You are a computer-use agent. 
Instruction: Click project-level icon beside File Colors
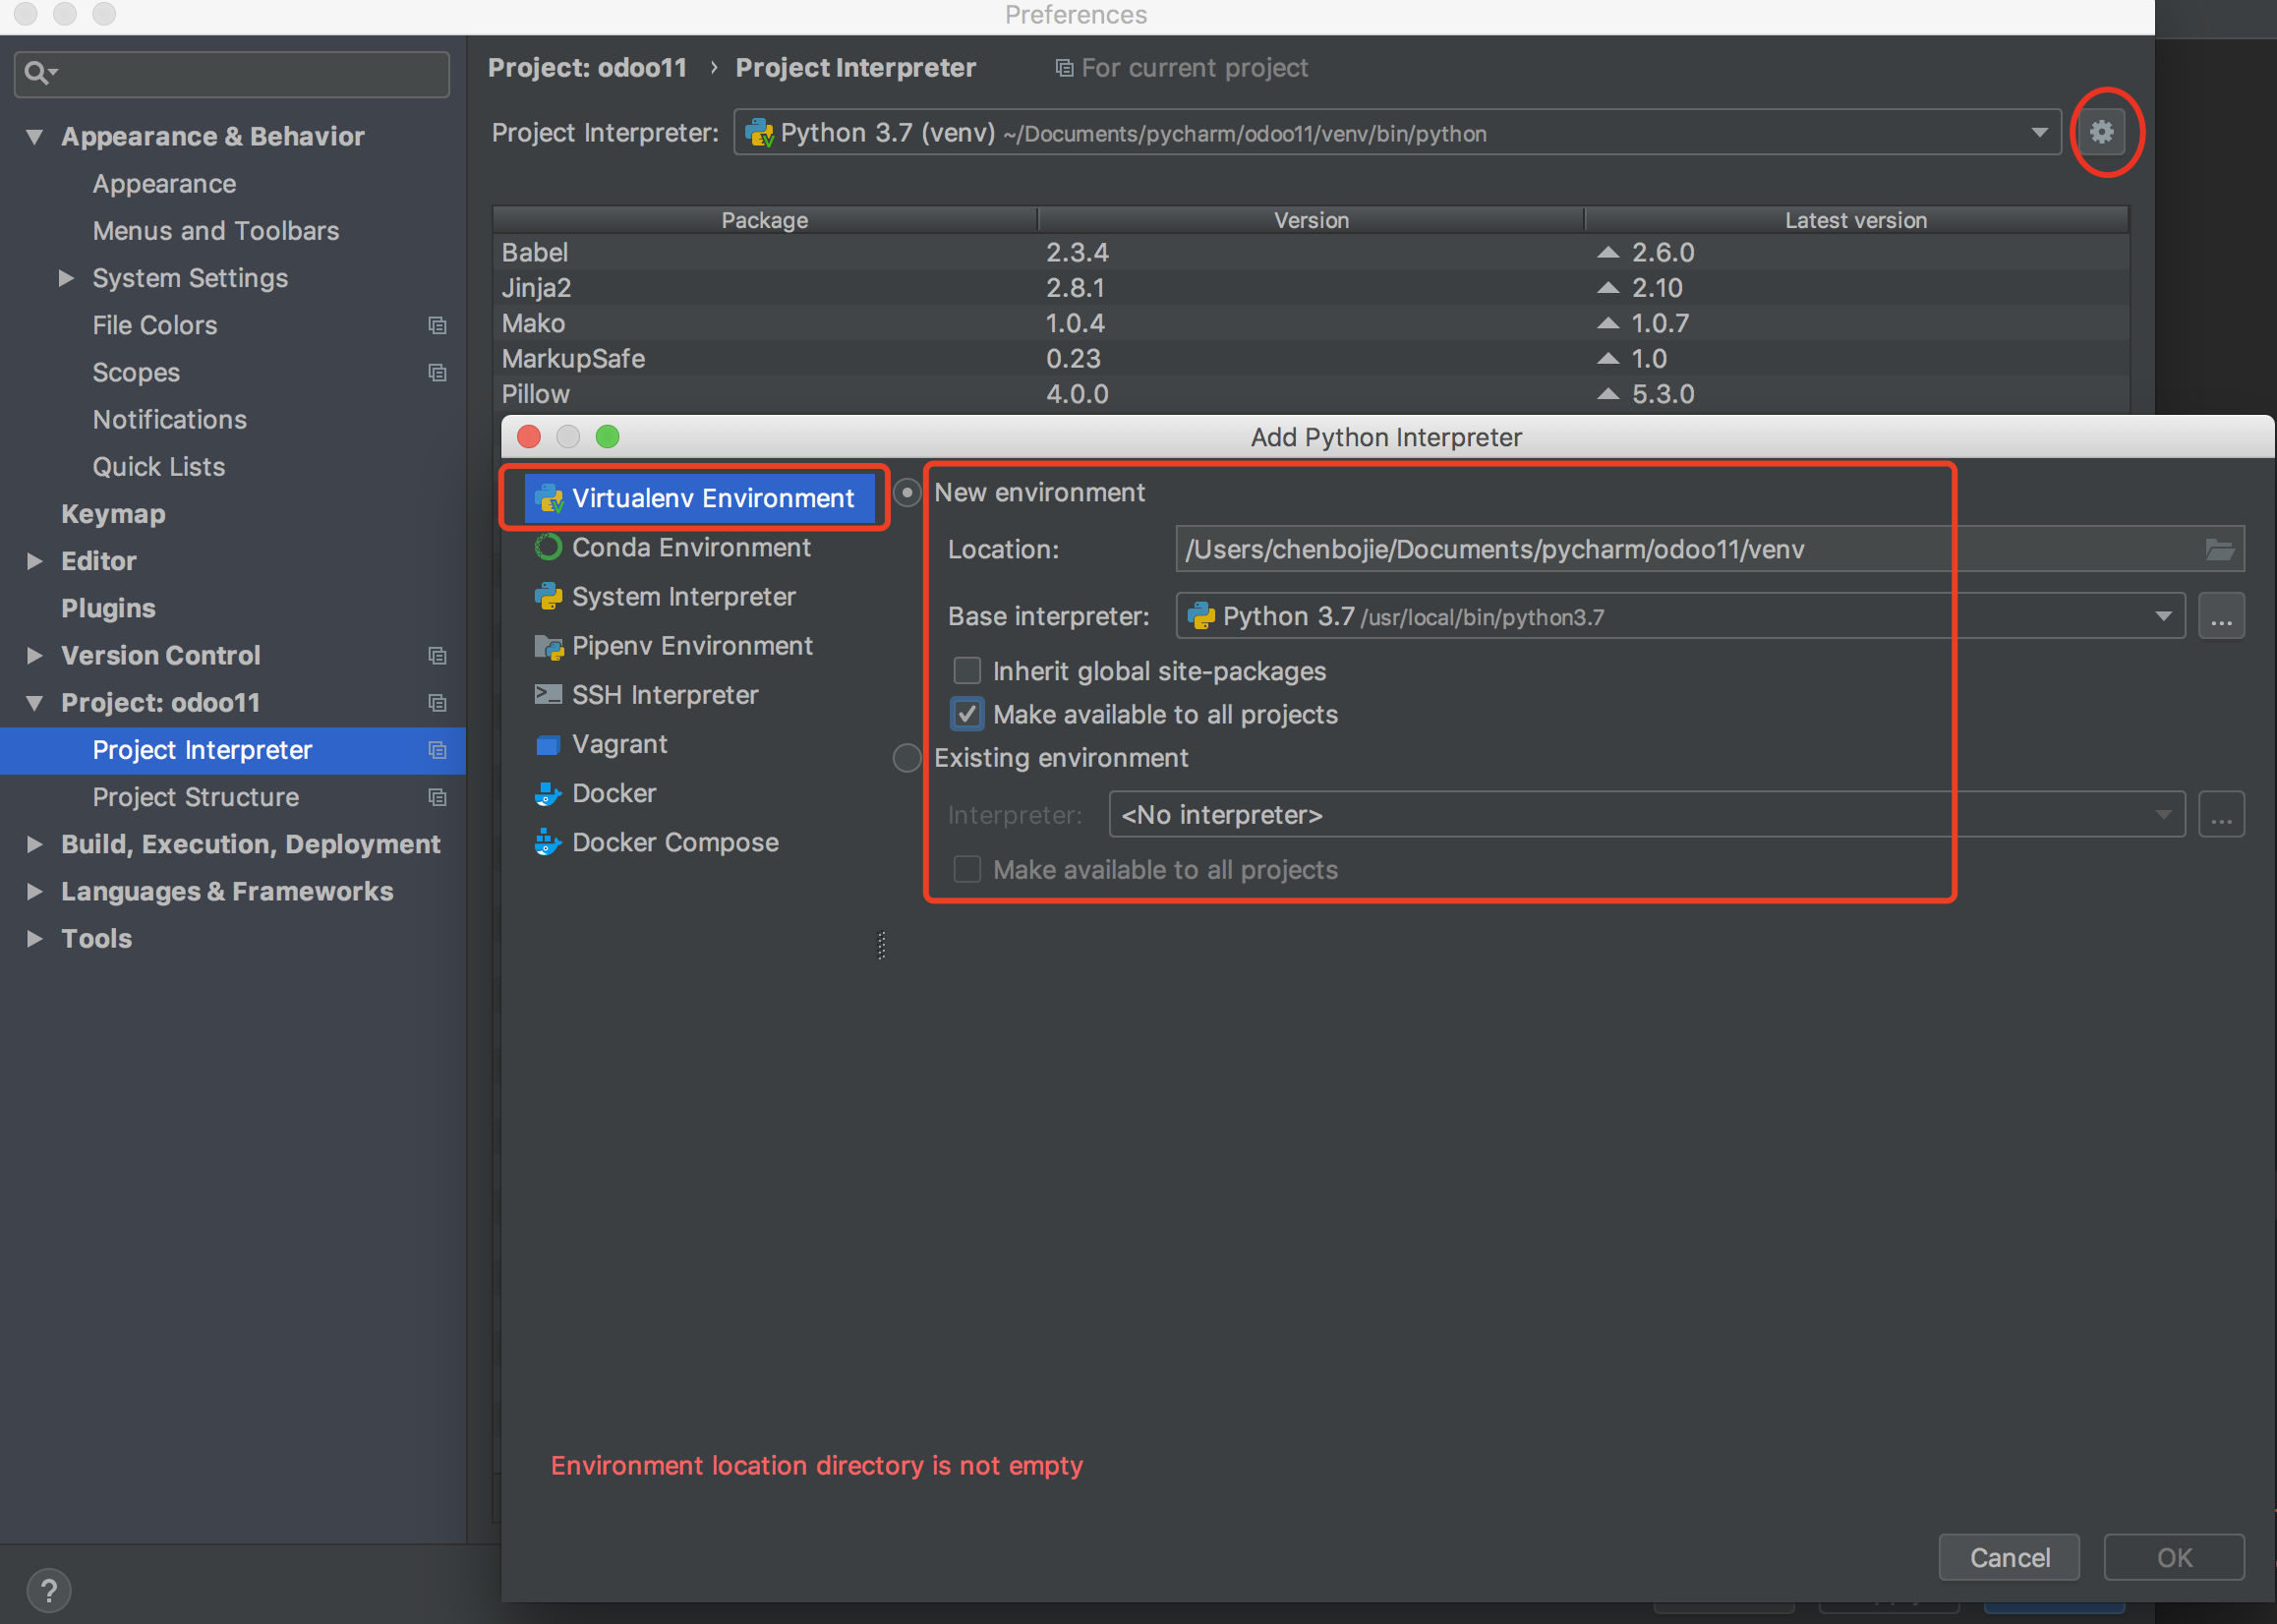pyautogui.click(x=437, y=325)
